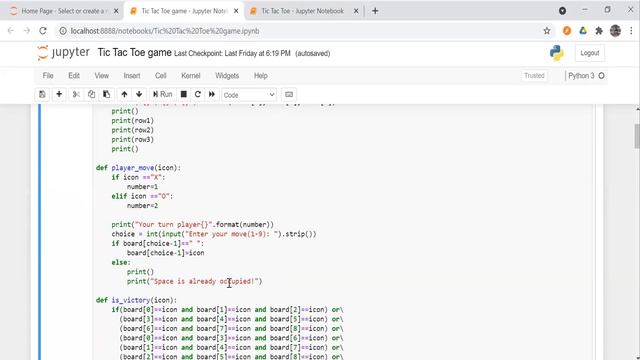640x360 pixels.
Task: Run the selected cell
Action: click(x=162, y=94)
